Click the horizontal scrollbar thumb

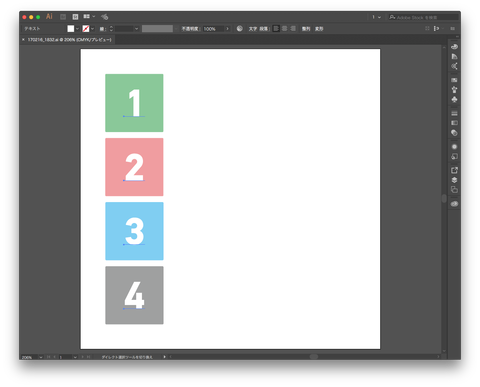click(314, 357)
